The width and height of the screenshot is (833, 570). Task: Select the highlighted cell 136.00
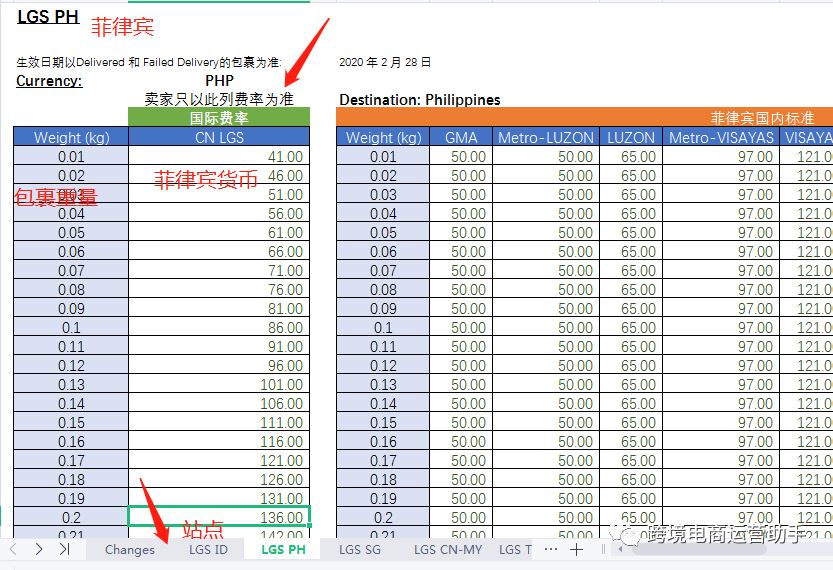pos(219,517)
